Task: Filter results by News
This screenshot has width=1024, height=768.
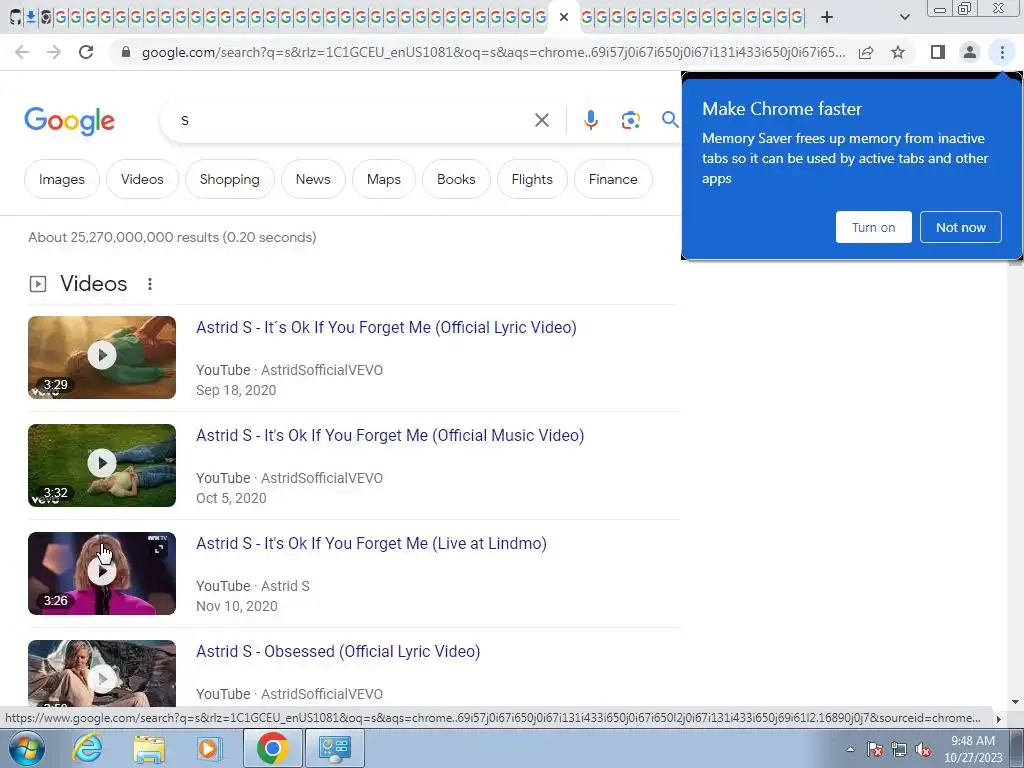Action: tap(313, 179)
